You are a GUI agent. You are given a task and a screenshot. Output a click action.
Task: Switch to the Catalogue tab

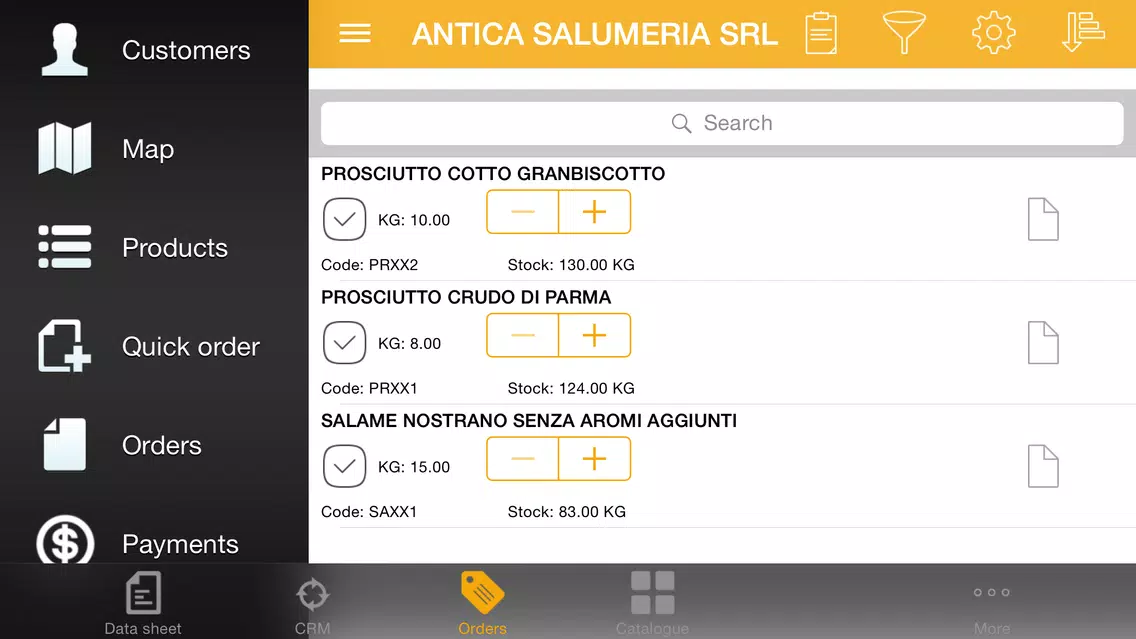(652, 603)
